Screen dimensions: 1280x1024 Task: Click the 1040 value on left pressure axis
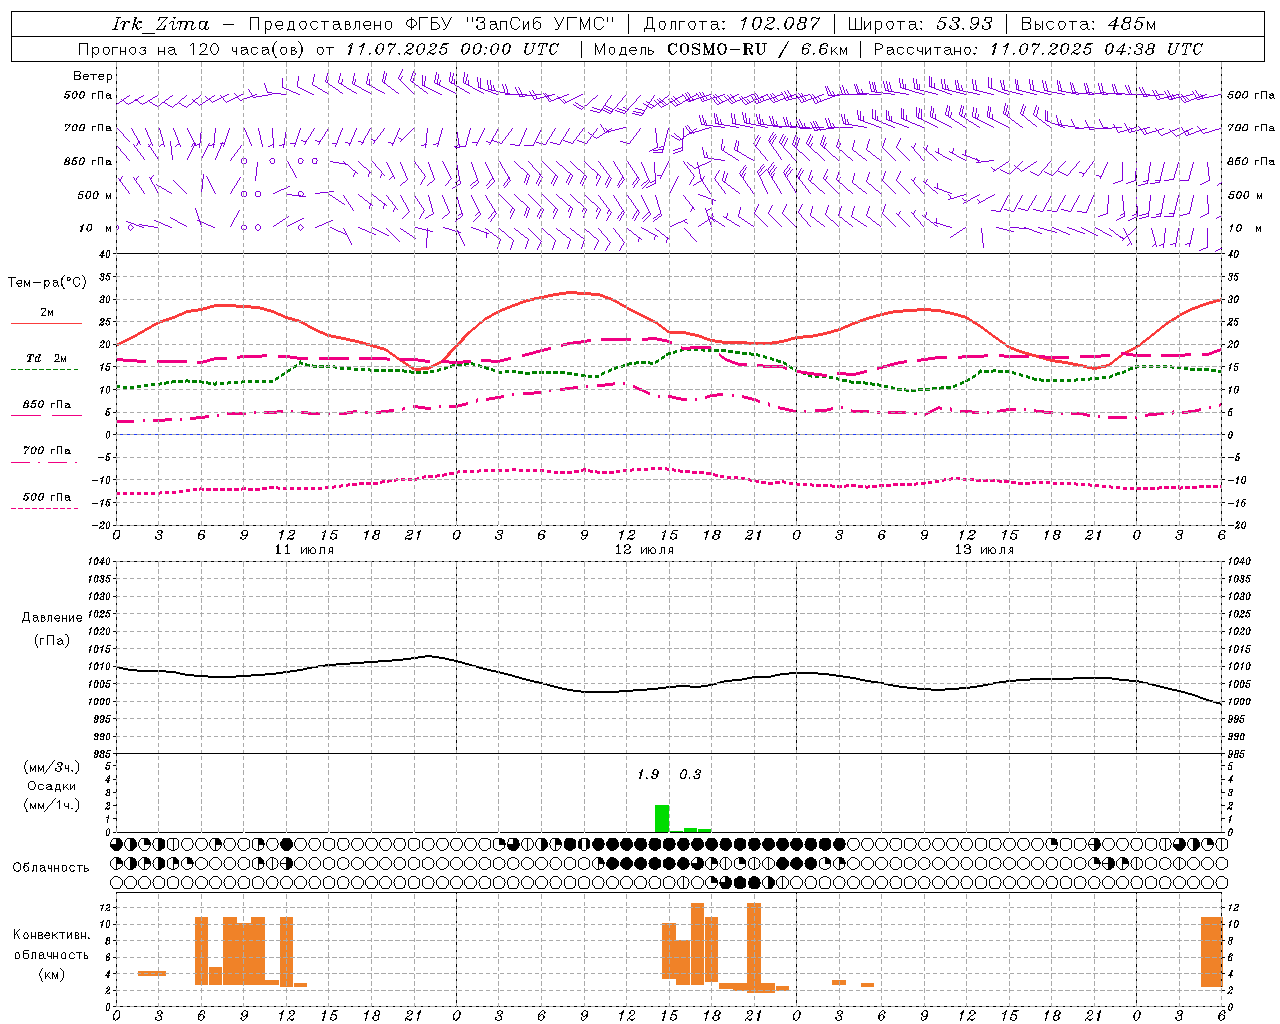coord(98,562)
